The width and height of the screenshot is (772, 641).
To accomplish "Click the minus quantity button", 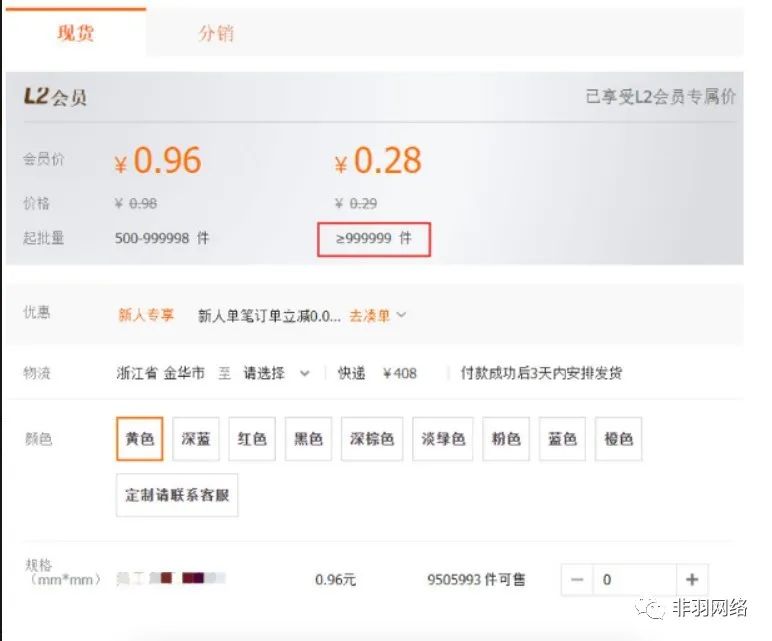I will pos(577,580).
